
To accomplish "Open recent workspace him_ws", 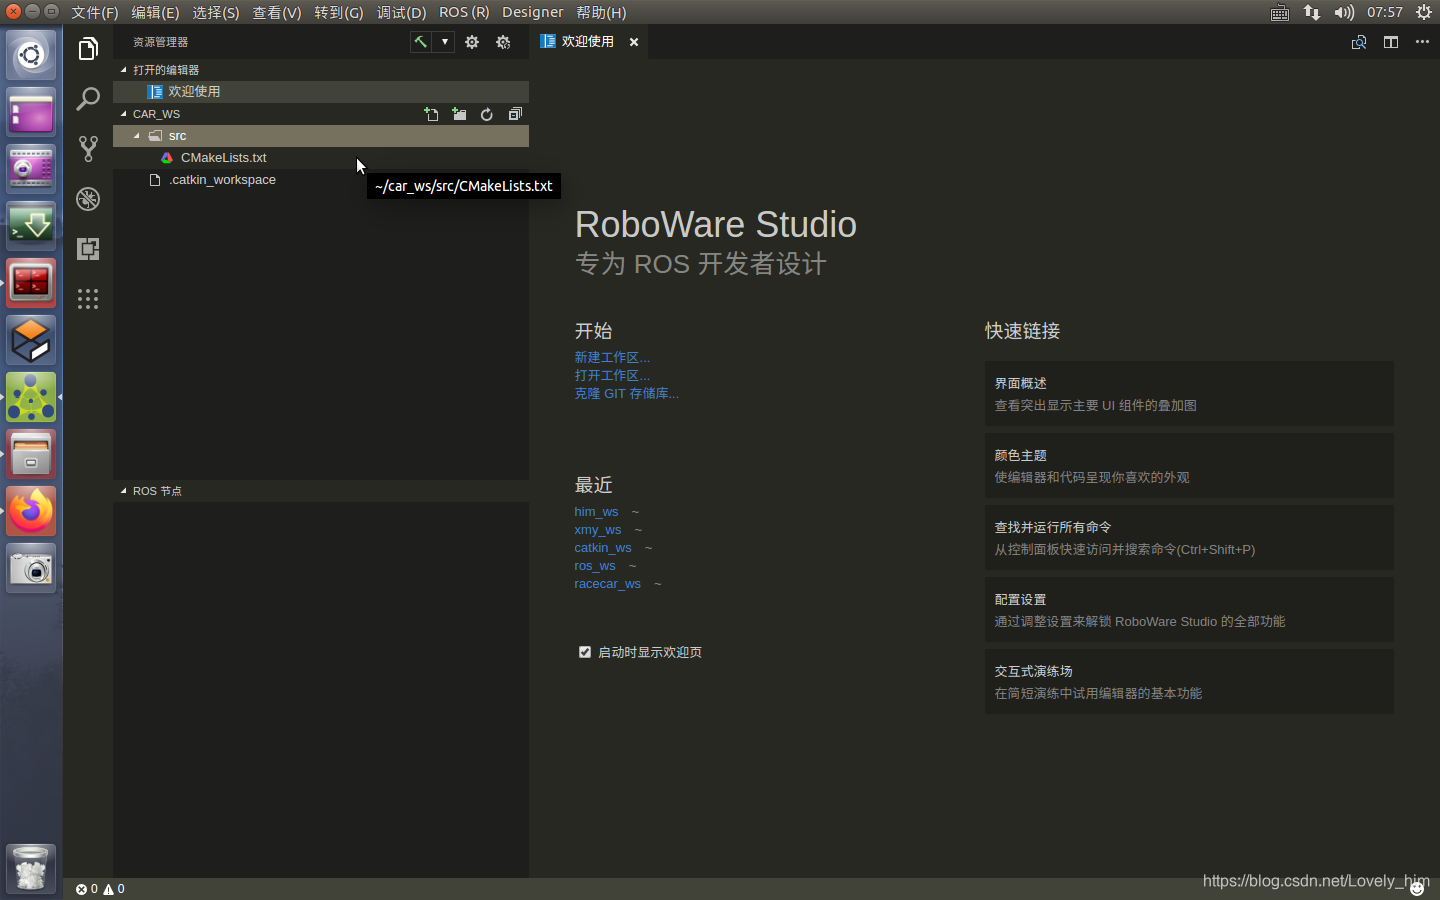I will (596, 512).
